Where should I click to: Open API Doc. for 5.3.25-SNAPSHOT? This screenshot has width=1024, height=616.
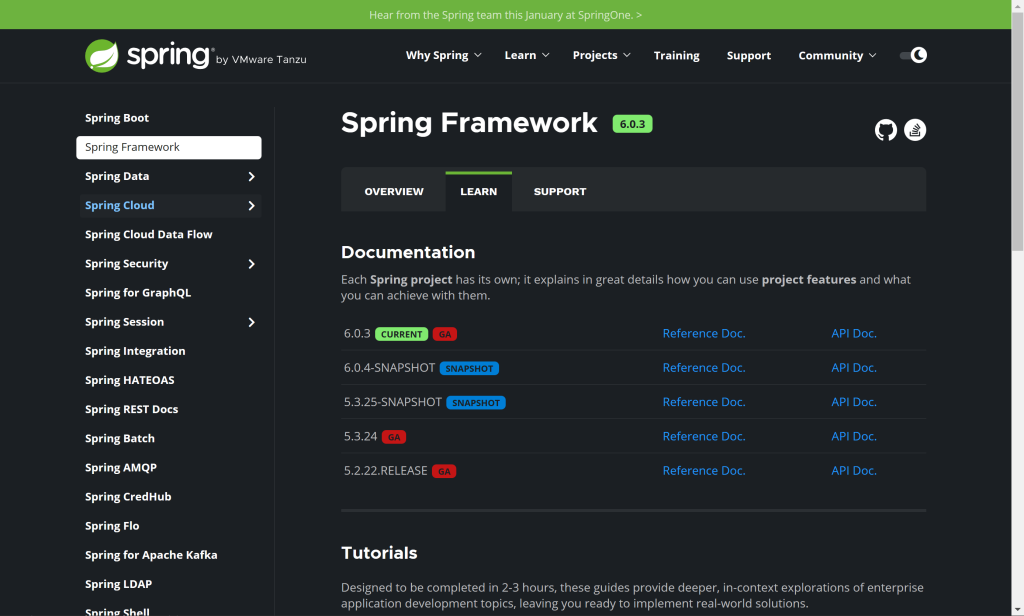coord(854,402)
